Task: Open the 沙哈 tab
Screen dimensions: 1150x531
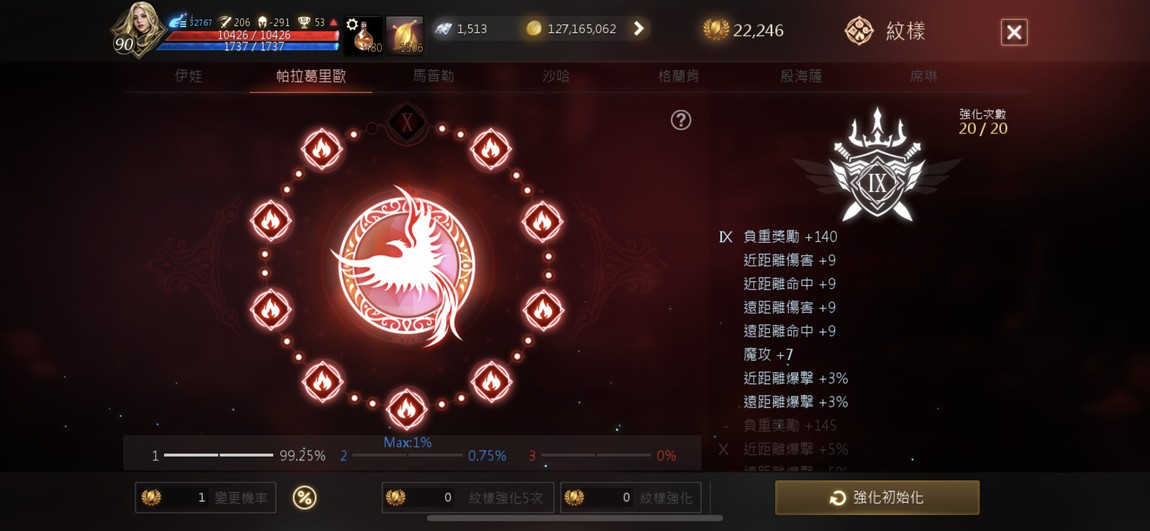Action: coord(556,76)
